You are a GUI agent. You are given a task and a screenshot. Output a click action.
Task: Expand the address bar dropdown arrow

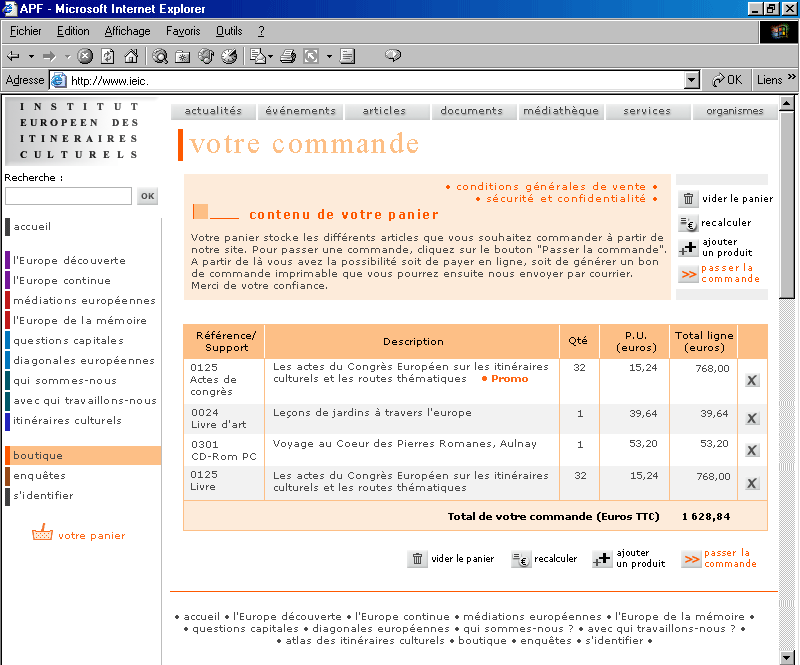692,80
